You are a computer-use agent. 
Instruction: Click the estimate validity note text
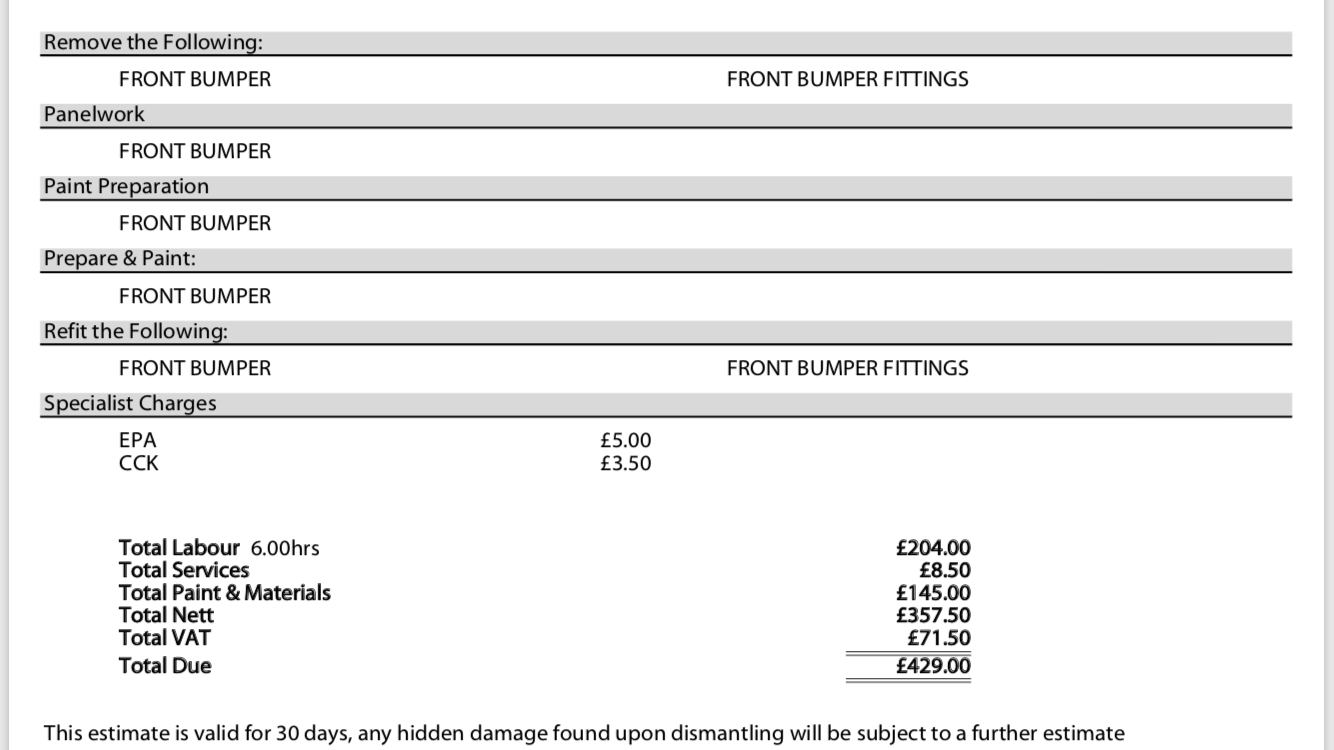[584, 734]
